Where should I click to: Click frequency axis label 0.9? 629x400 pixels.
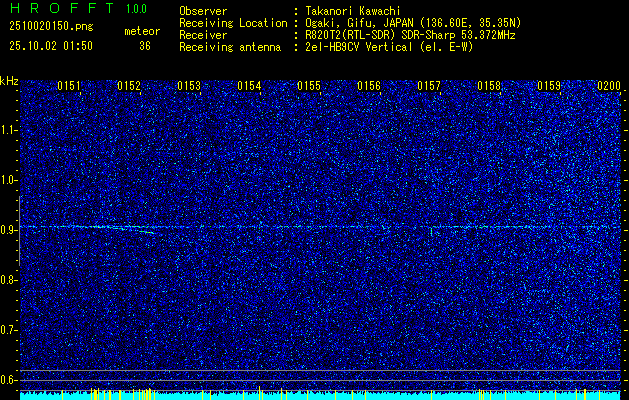coord(8,230)
